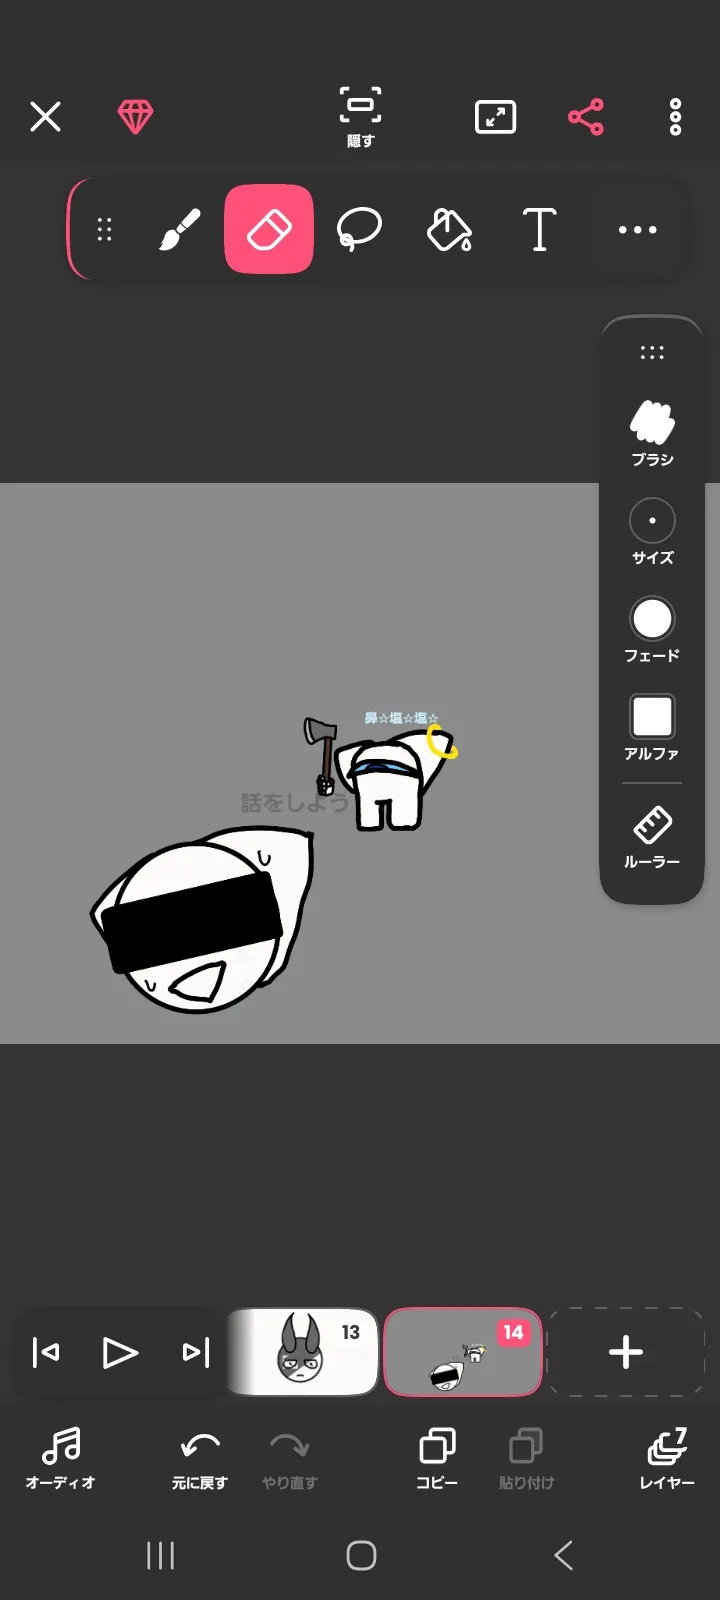The image size is (720, 1600).
Task: Close the editor with the X icon
Action: point(45,117)
